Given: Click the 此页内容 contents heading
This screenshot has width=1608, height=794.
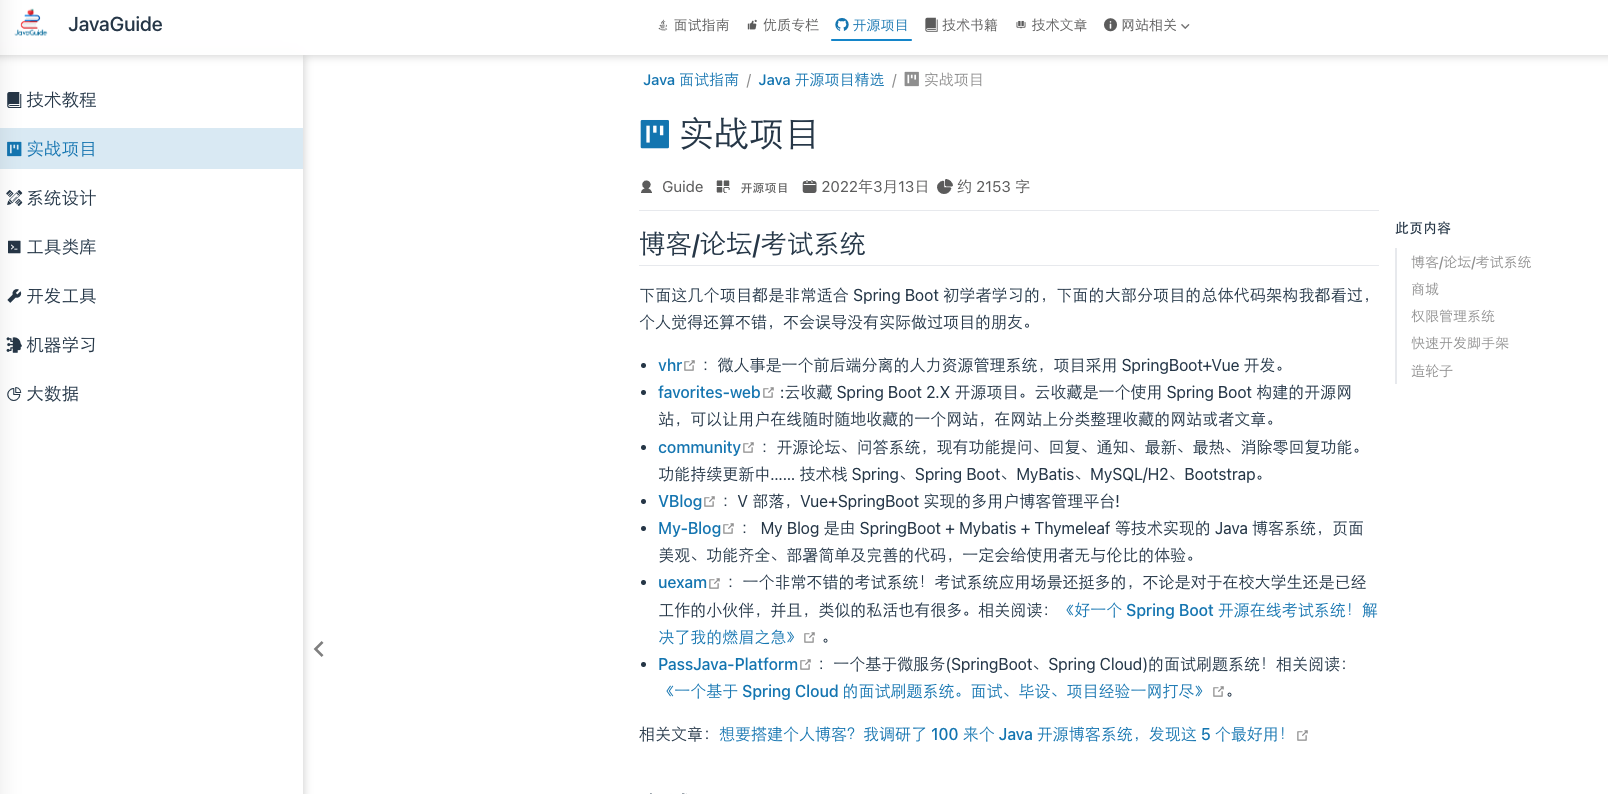Looking at the screenshot, I should click(x=1423, y=228).
